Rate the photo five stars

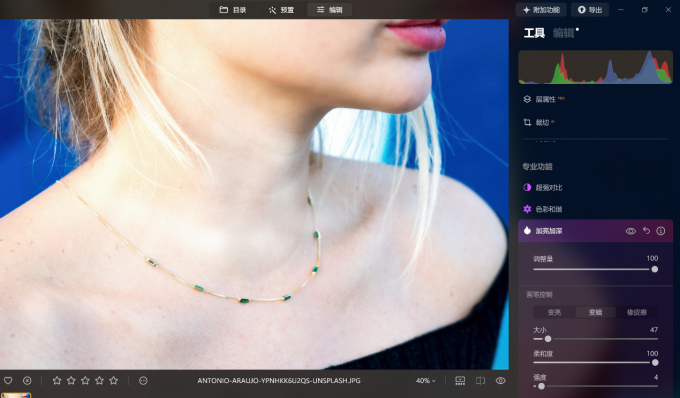[x=114, y=381]
